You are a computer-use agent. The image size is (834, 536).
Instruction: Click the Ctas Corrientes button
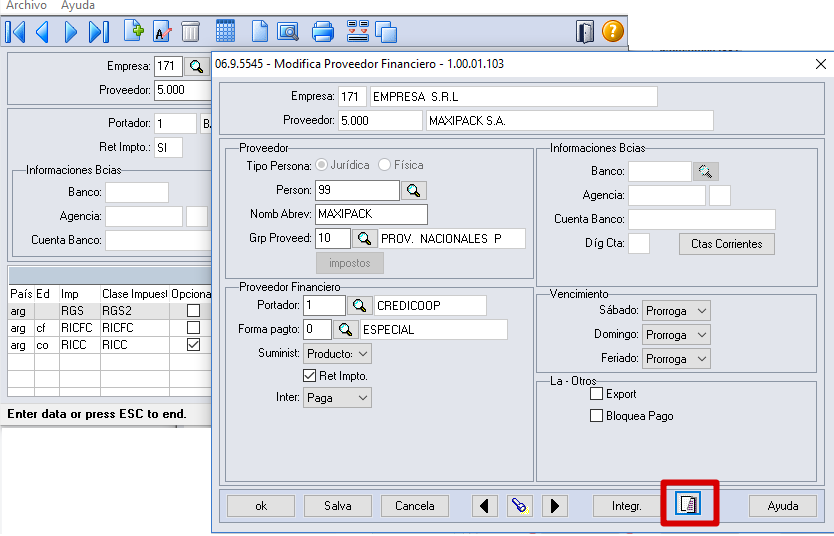(x=727, y=244)
